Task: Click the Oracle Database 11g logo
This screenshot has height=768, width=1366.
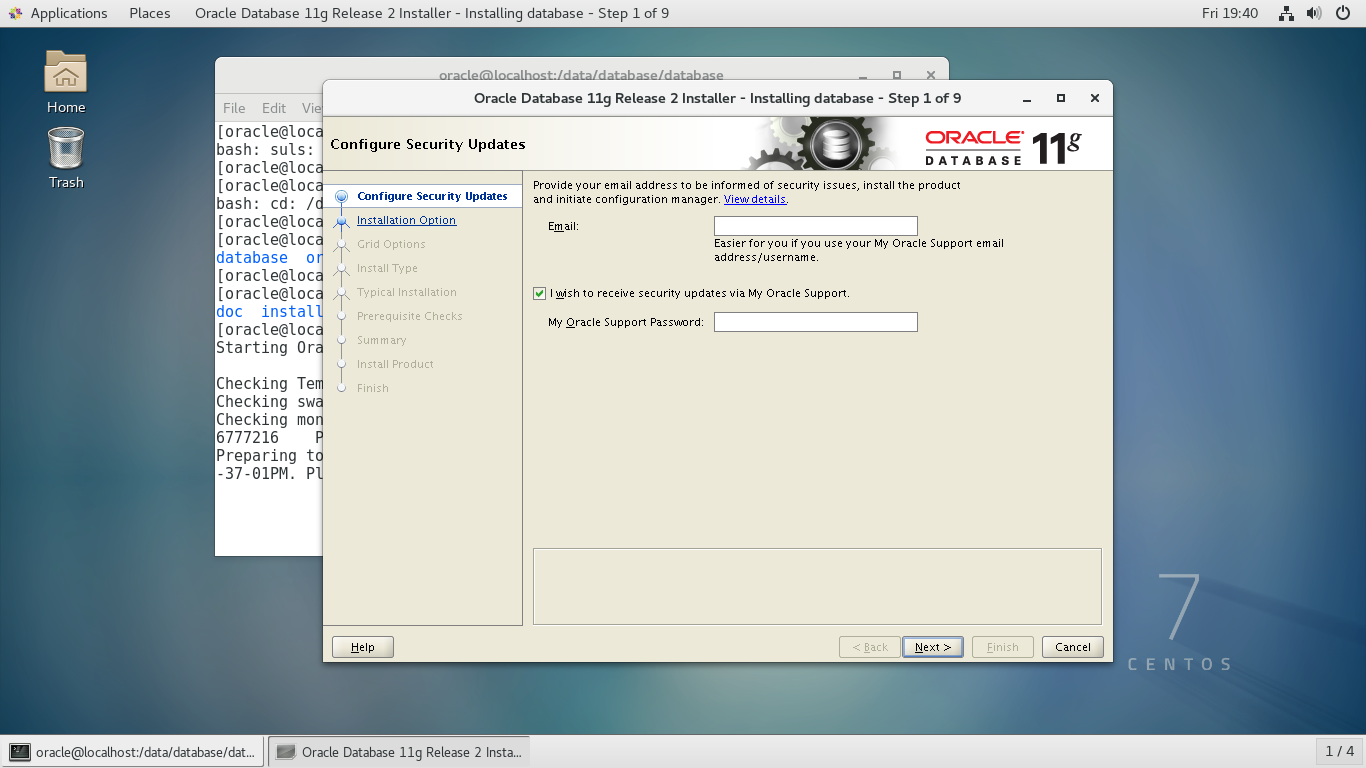Action: point(1003,147)
